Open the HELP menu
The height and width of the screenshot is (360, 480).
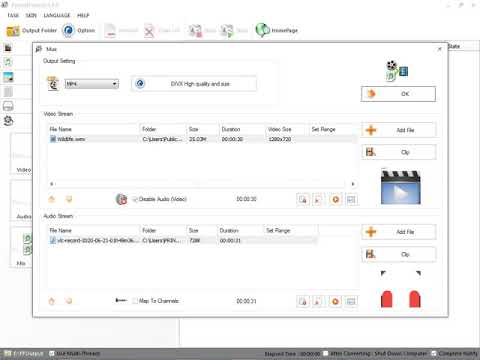pos(83,15)
